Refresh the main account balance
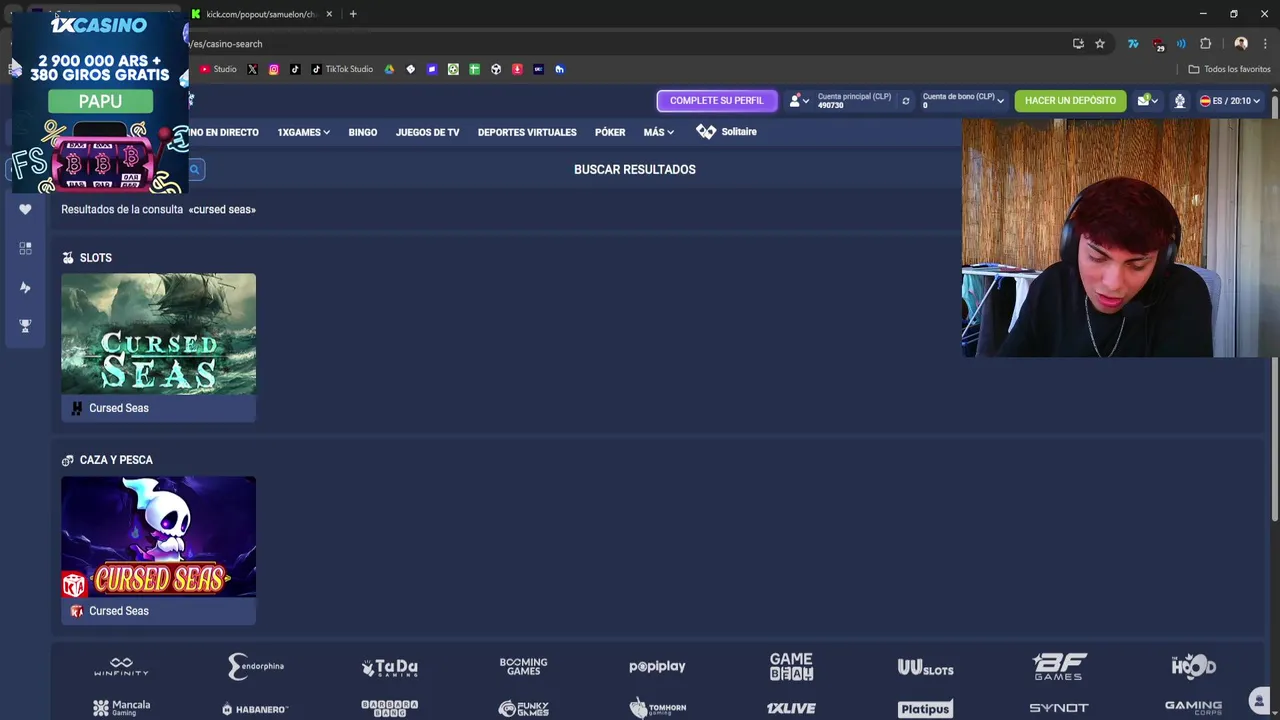Screen dimensions: 1280x720 click(906, 101)
